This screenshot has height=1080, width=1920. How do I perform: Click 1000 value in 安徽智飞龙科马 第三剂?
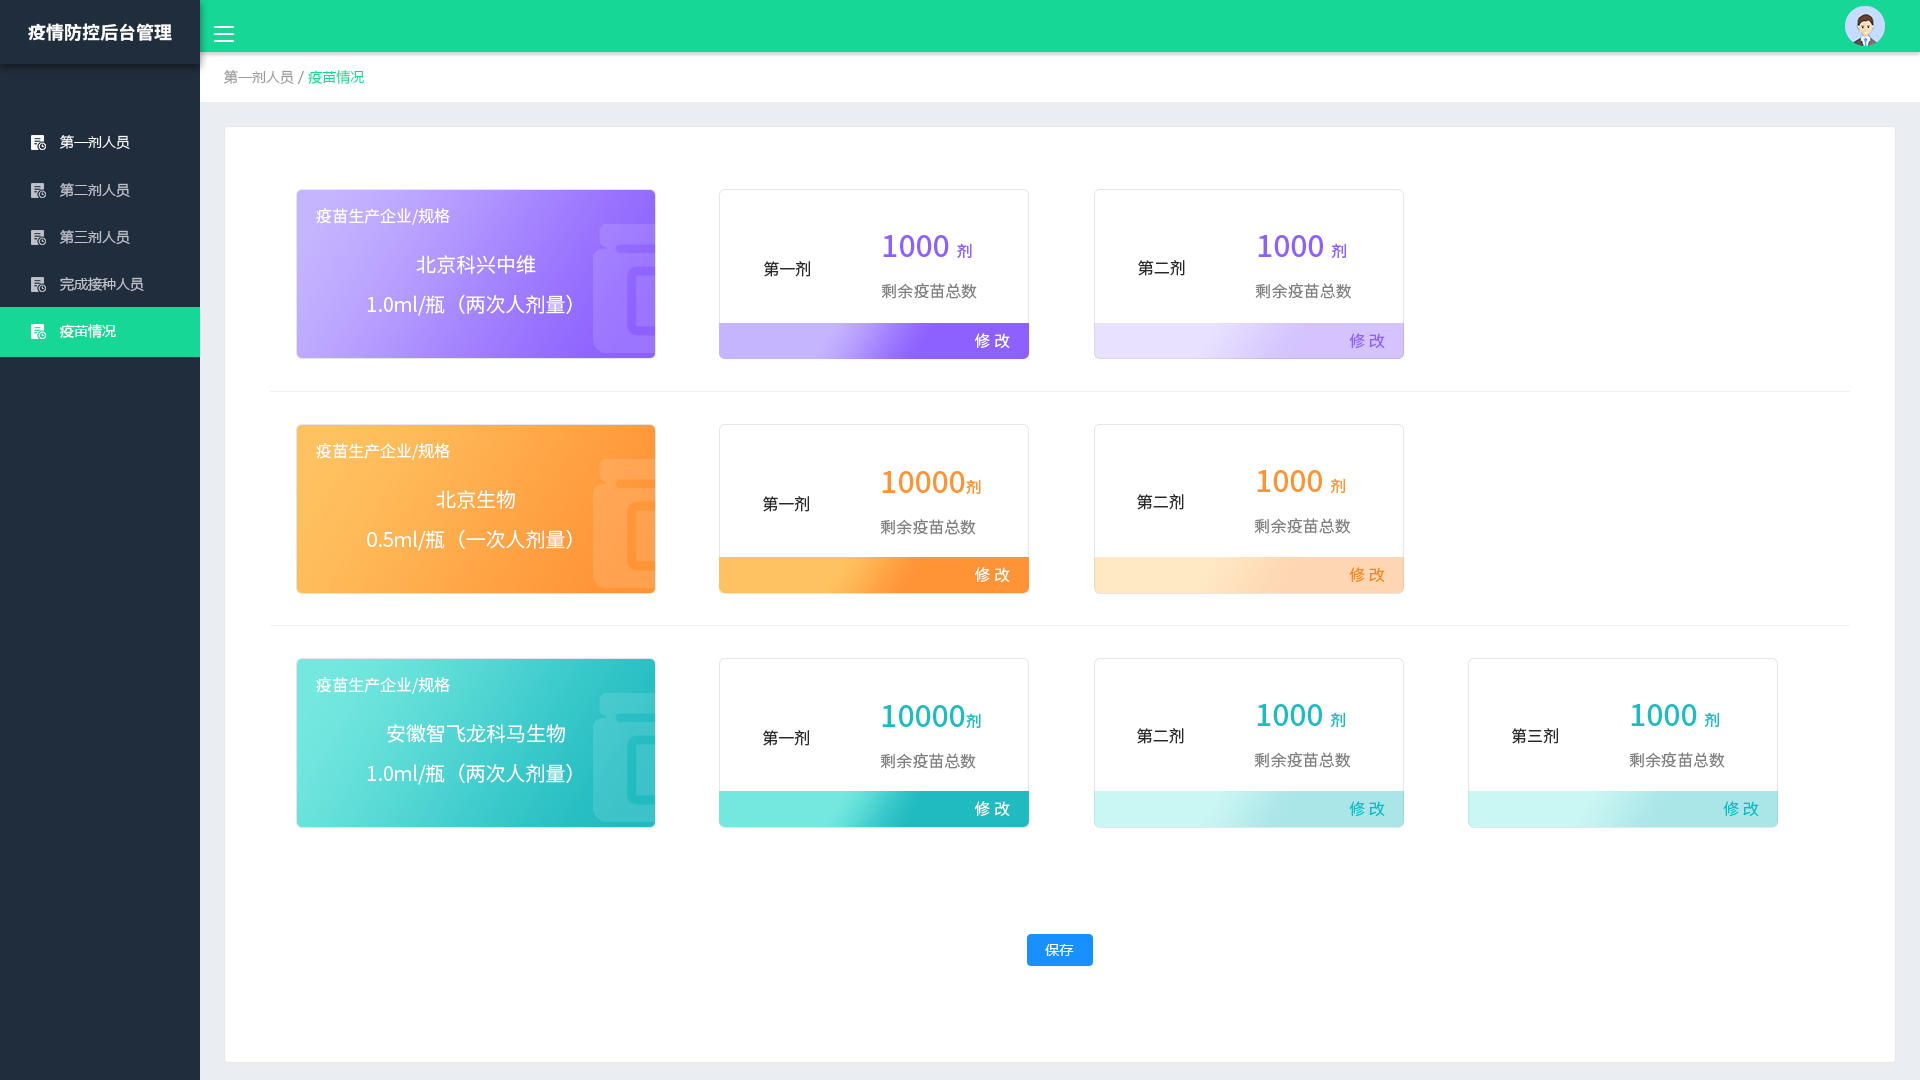click(x=1663, y=715)
